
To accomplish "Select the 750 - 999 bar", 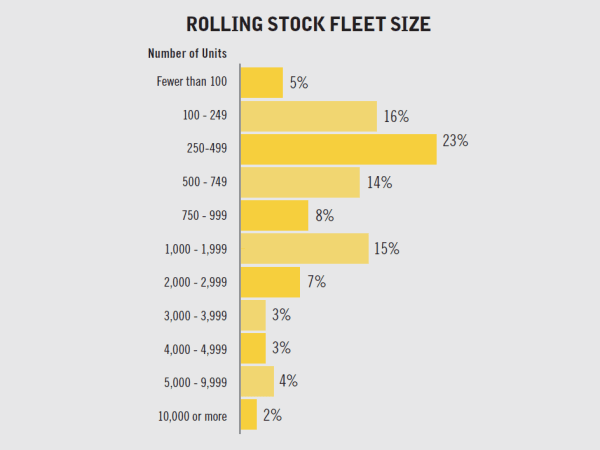I will [274, 215].
